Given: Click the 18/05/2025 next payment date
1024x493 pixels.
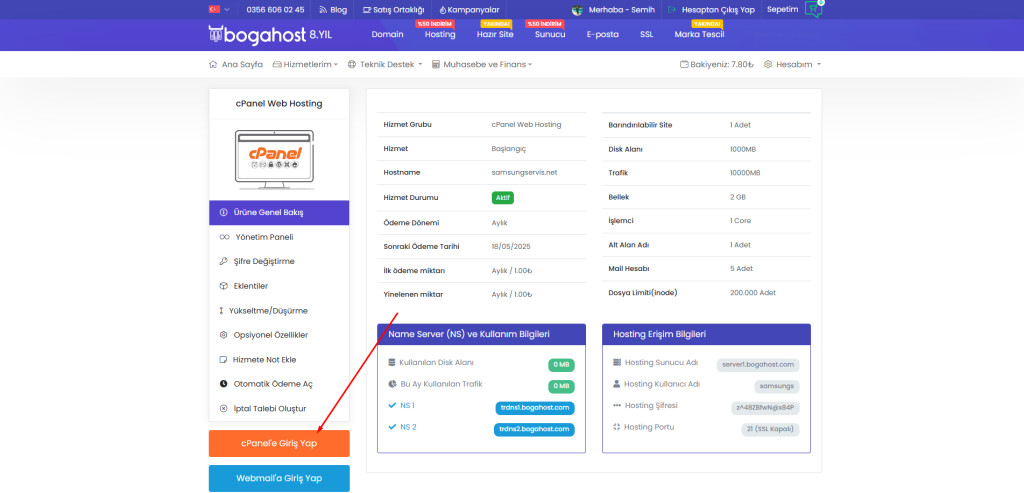Looking at the screenshot, I should (509, 247).
